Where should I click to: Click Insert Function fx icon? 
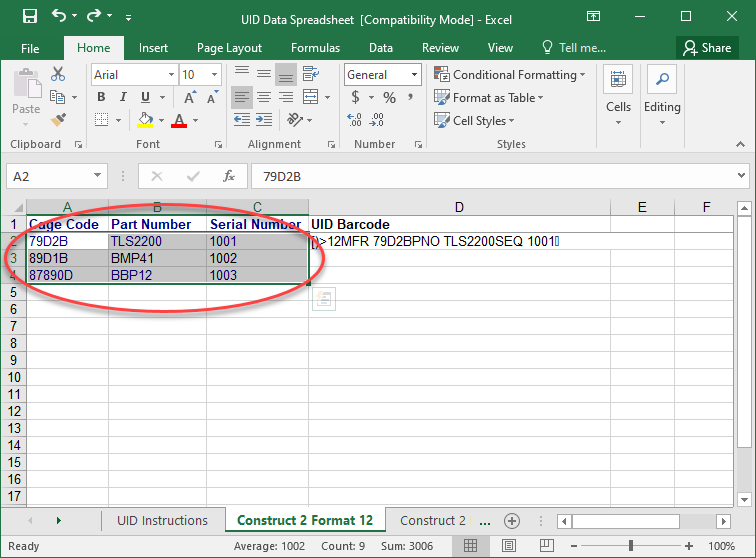(x=228, y=176)
